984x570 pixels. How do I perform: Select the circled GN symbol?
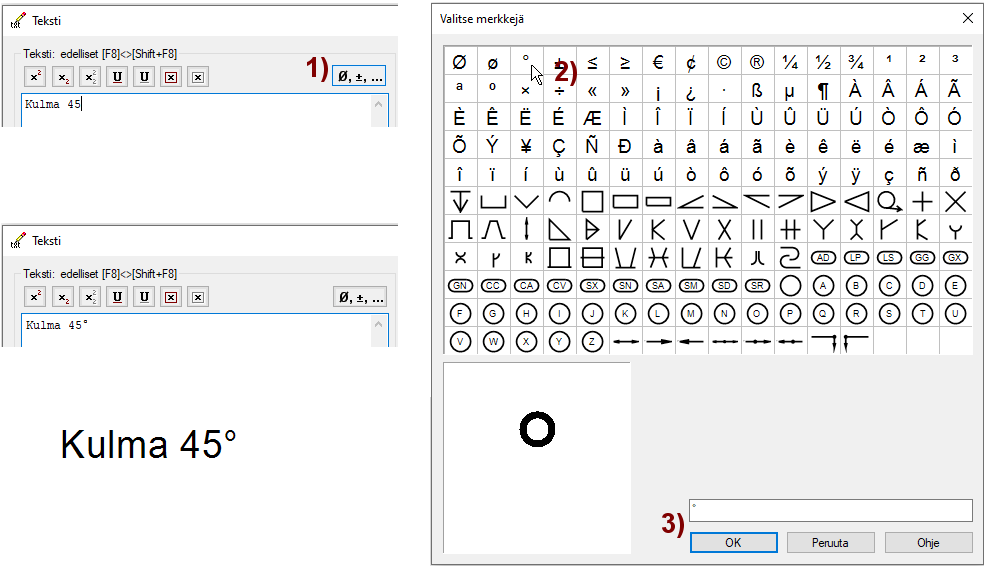[460, 285]
